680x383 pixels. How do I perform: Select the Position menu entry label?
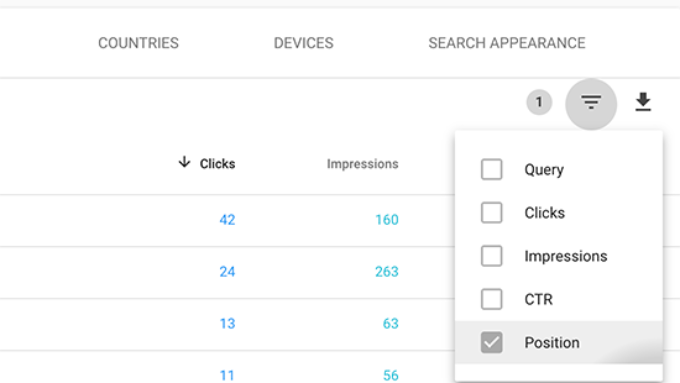(x=552, y=343)
